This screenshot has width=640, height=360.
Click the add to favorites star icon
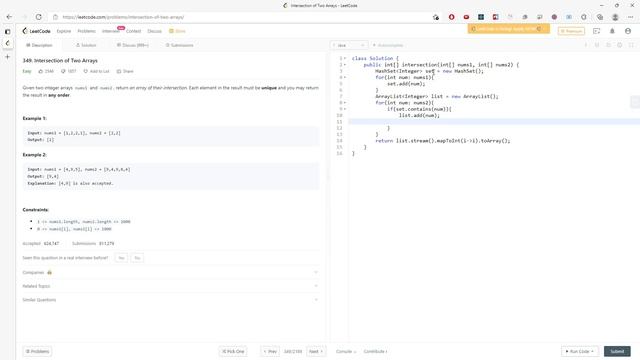pos(436,17)
